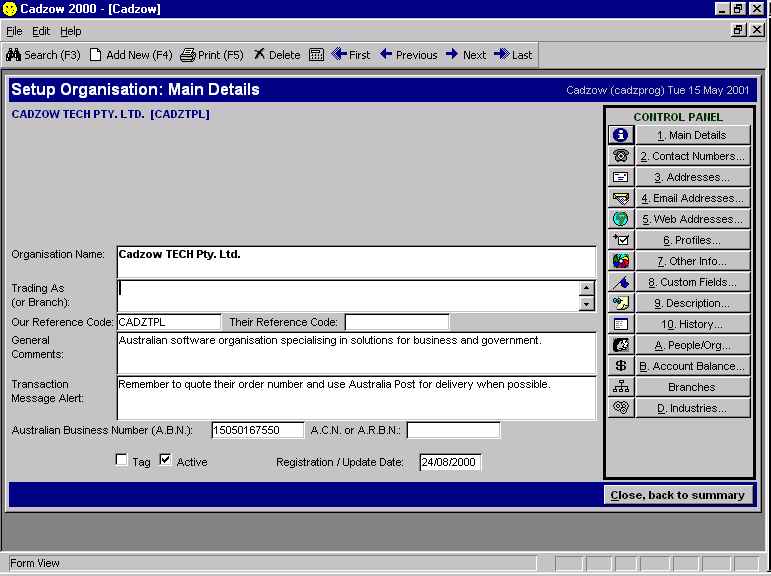Click the Custom Fields pencil icon
This screenshot has width=771, height=576.
tap(621, 282)
